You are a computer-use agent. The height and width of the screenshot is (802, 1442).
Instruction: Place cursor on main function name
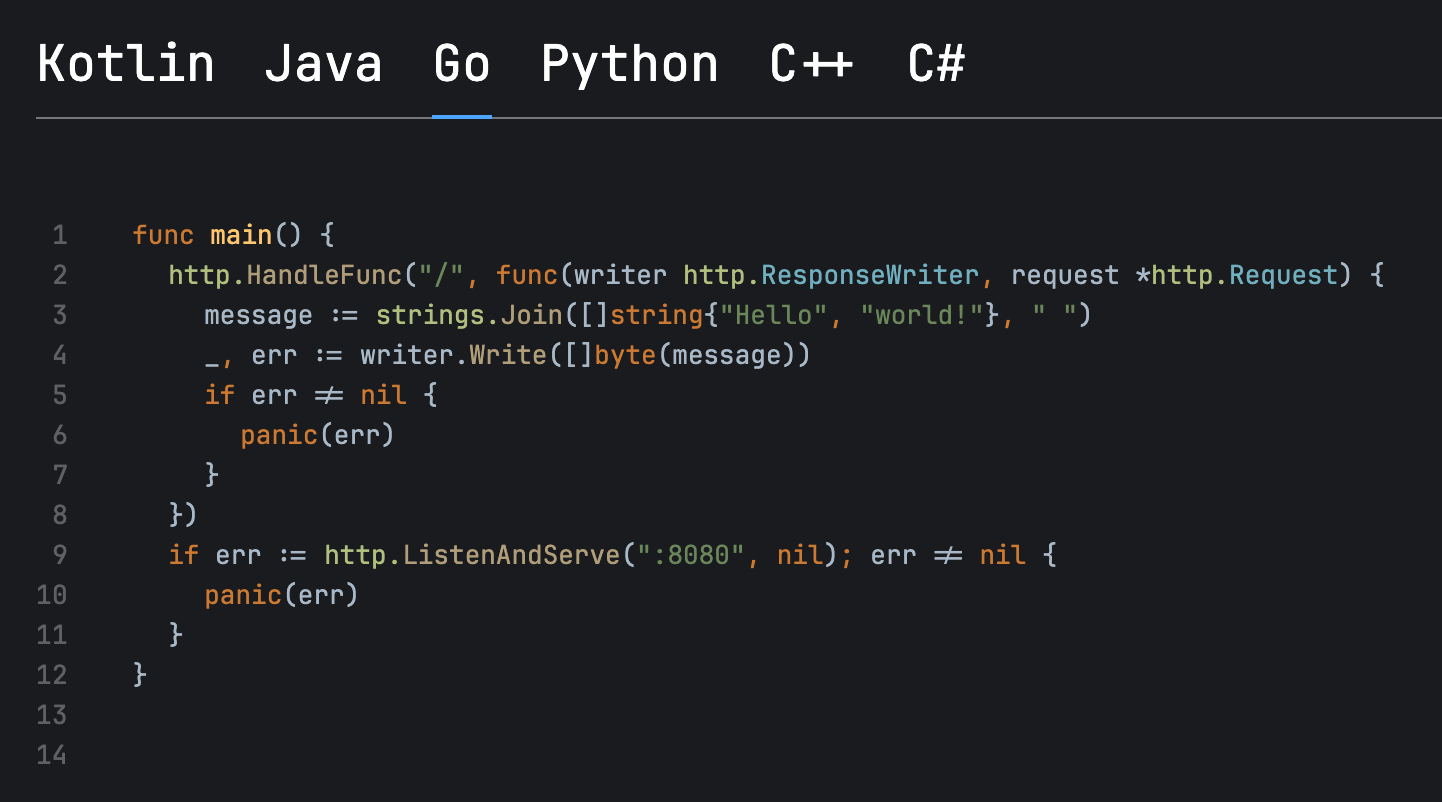240,236
